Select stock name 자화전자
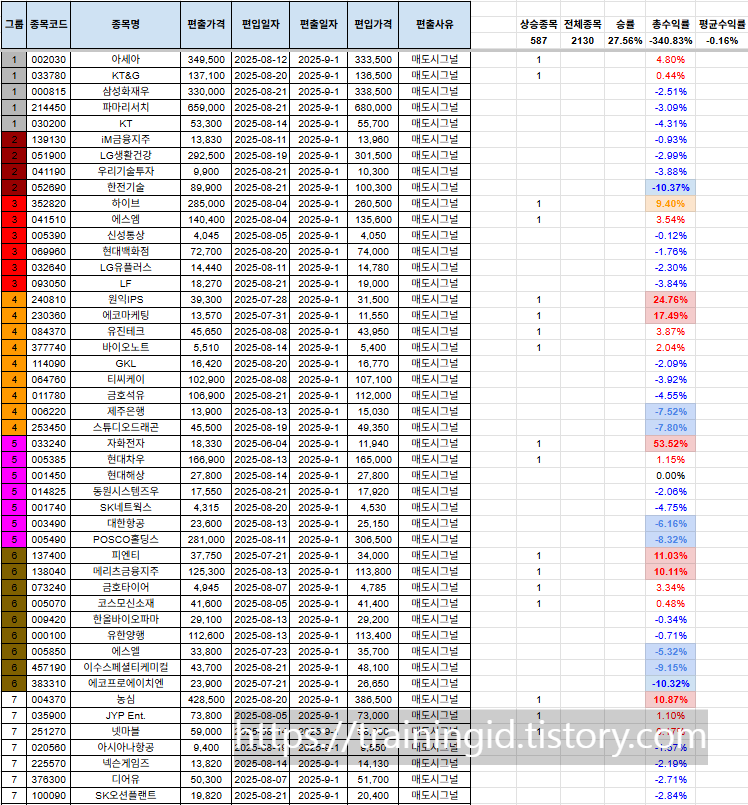This screenshot has width=748, height=805. (x=125, y=444)
